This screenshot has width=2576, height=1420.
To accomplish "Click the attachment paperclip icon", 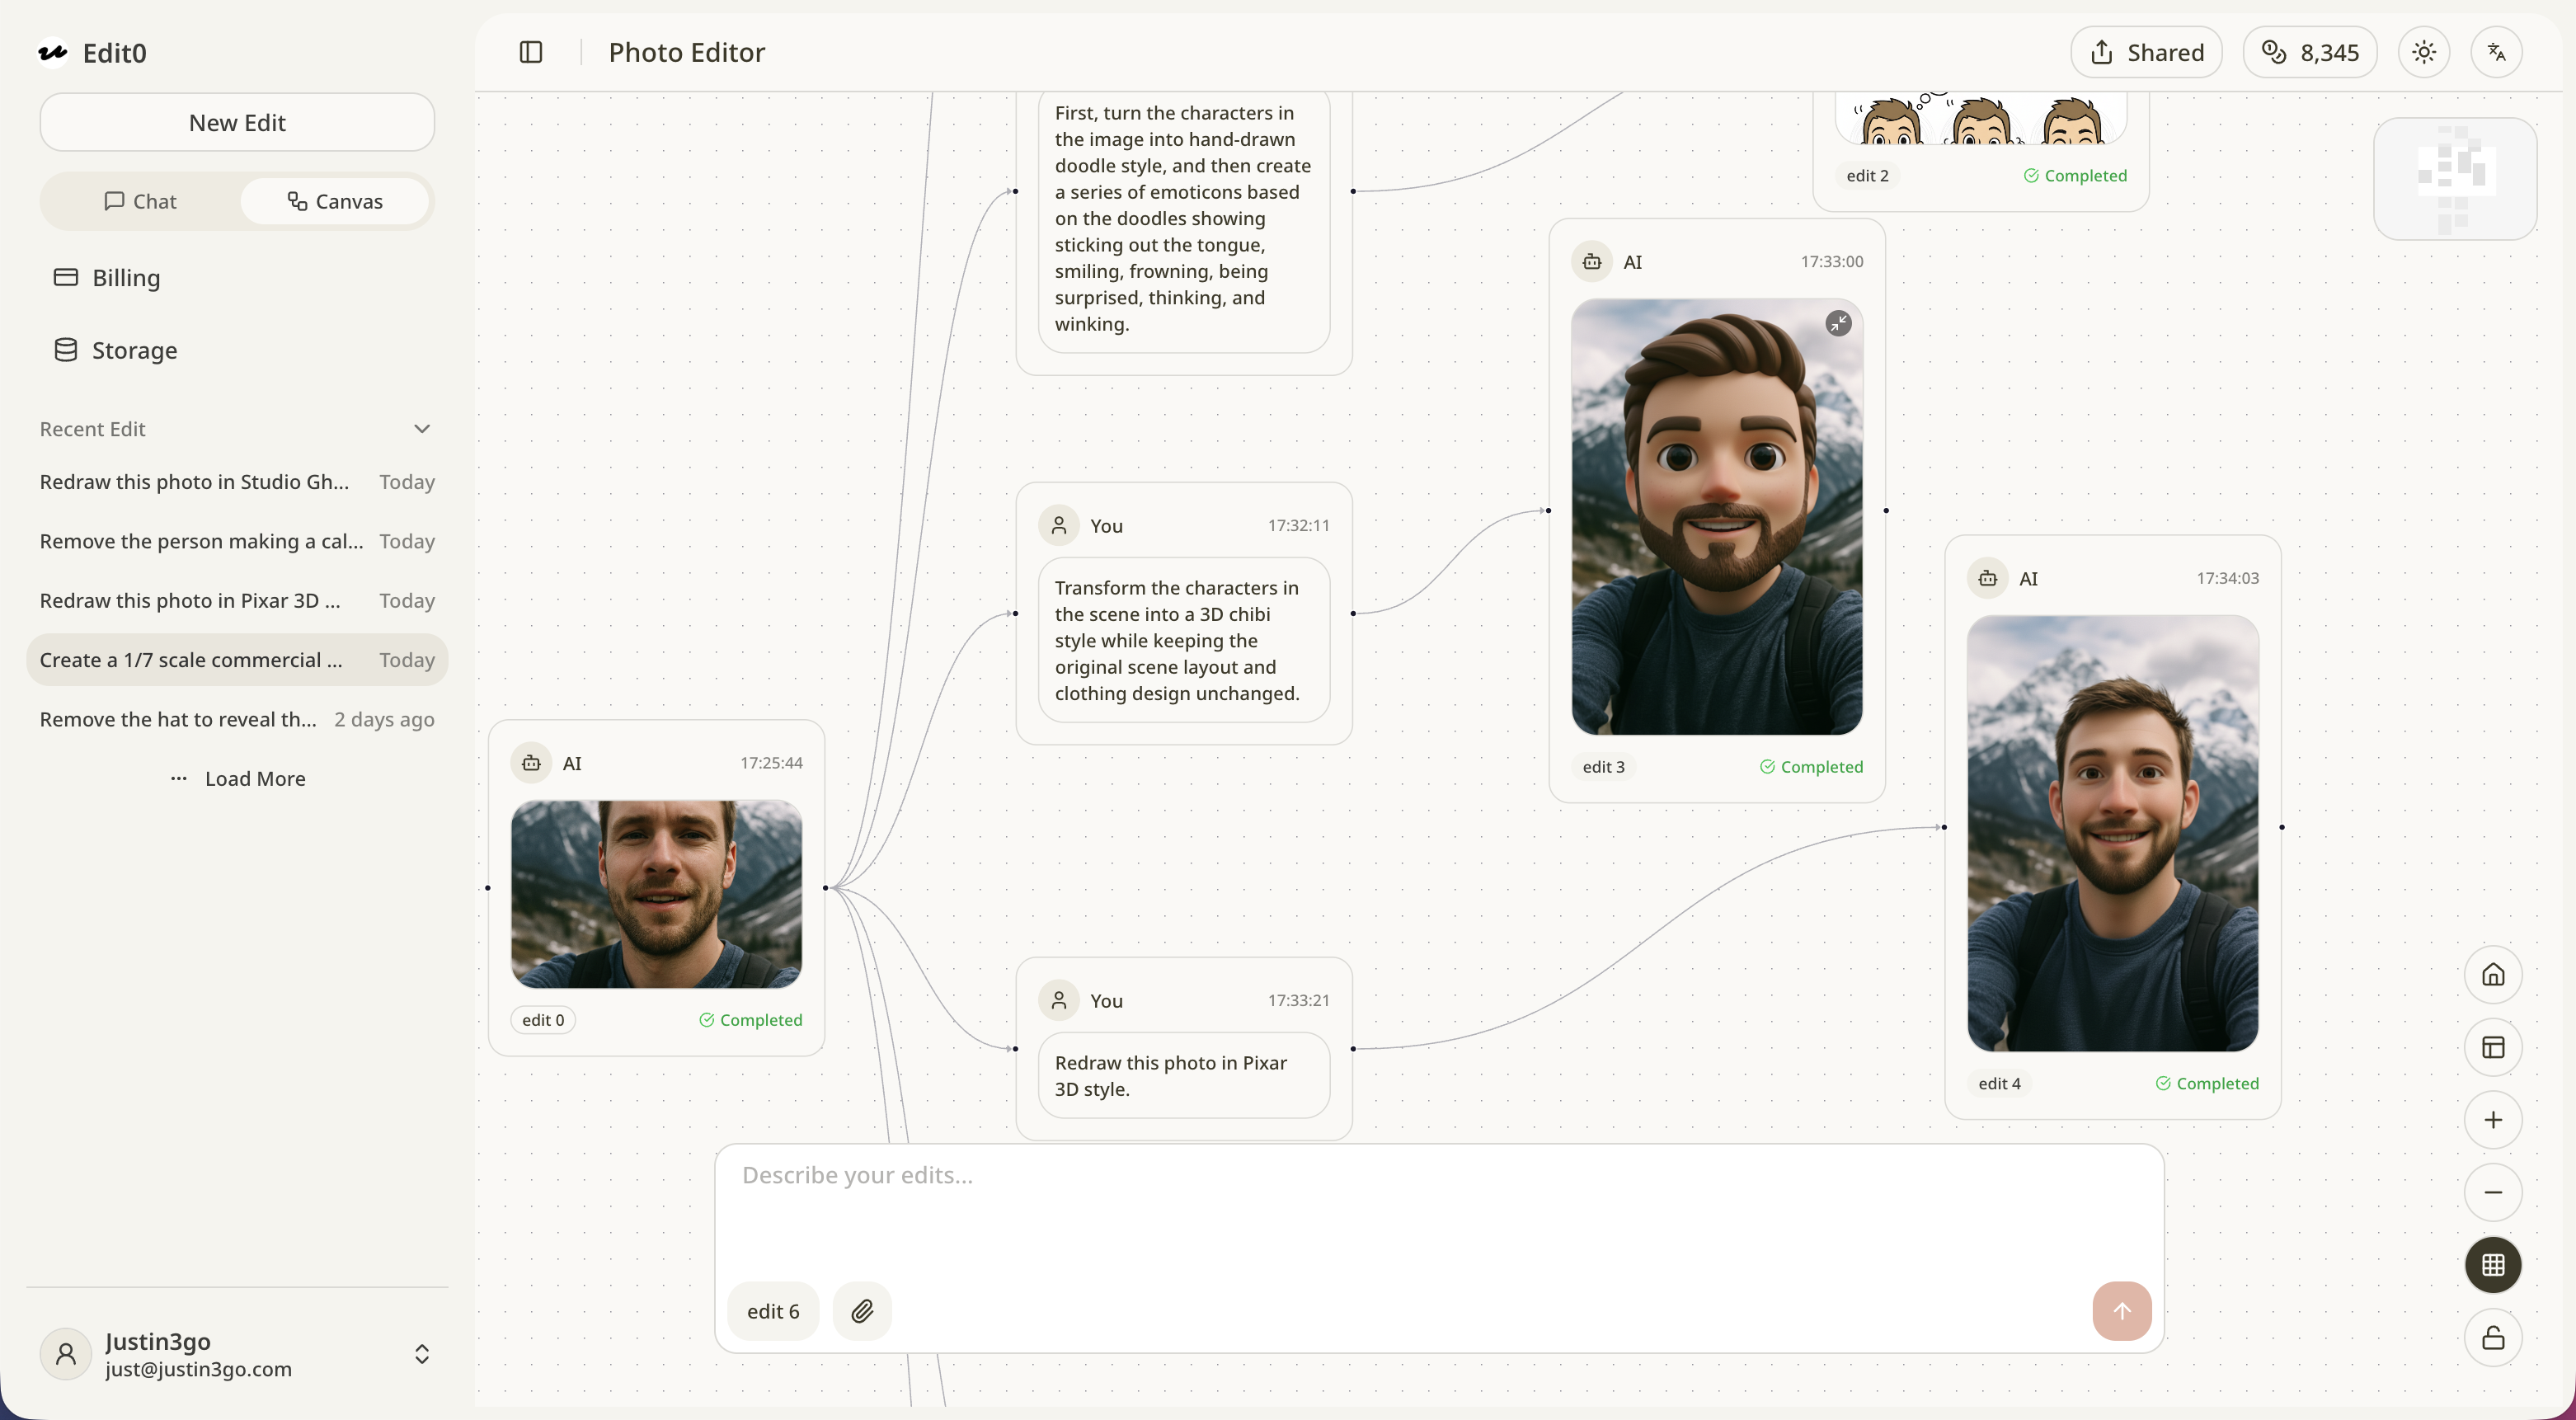I will pos(862,1311).
